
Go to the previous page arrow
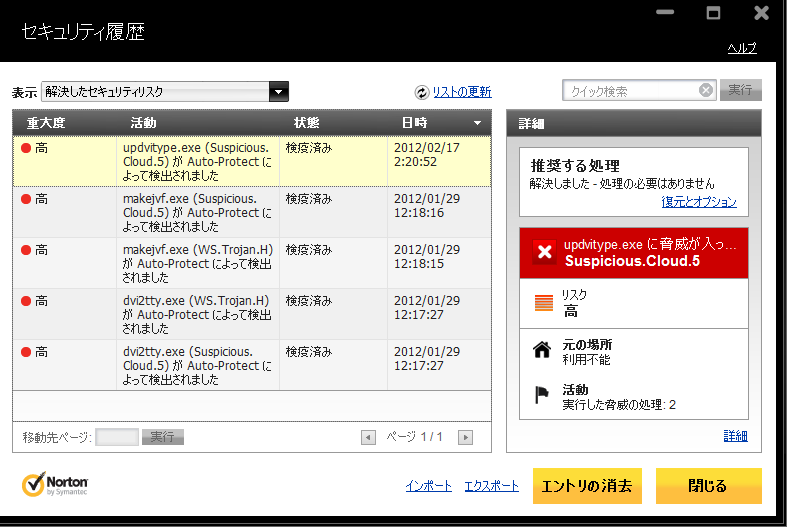pyautogui.click(x=368, y=438)
